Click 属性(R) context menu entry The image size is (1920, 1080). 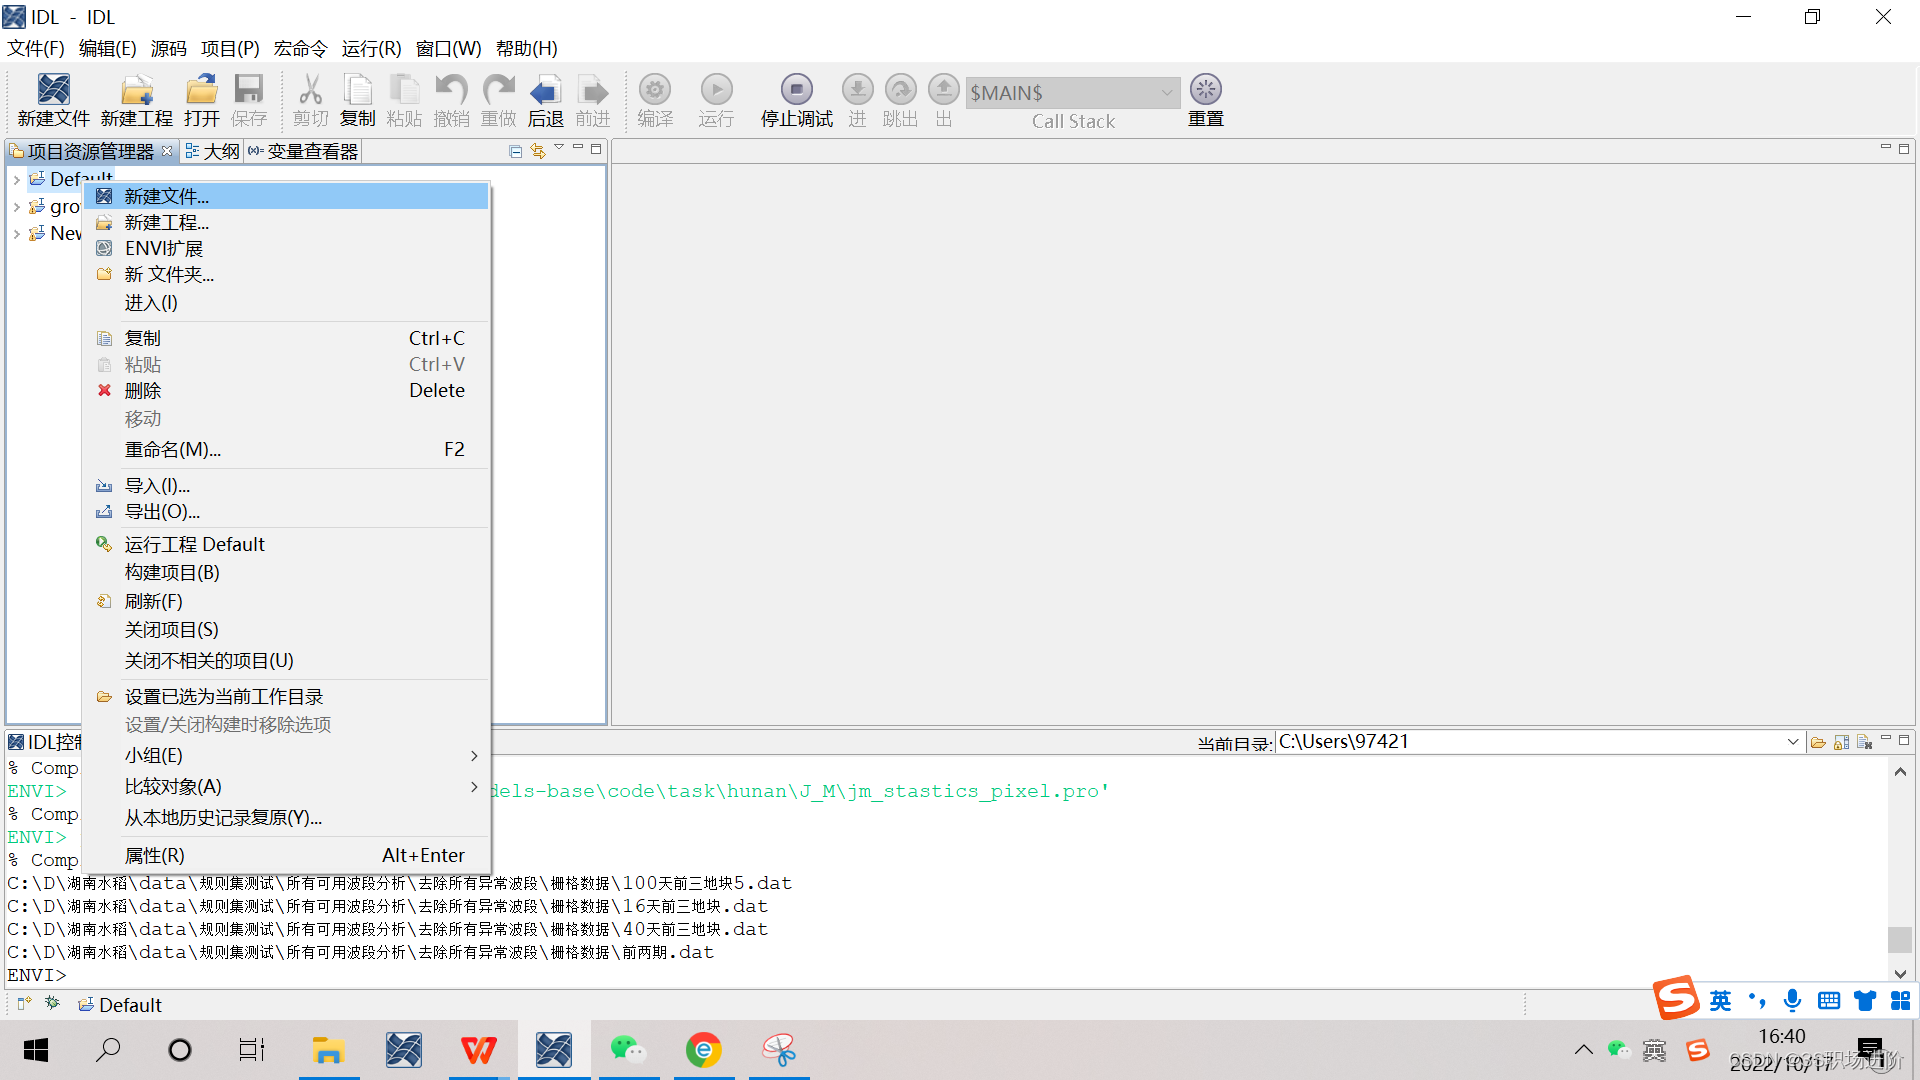[154, 856]
